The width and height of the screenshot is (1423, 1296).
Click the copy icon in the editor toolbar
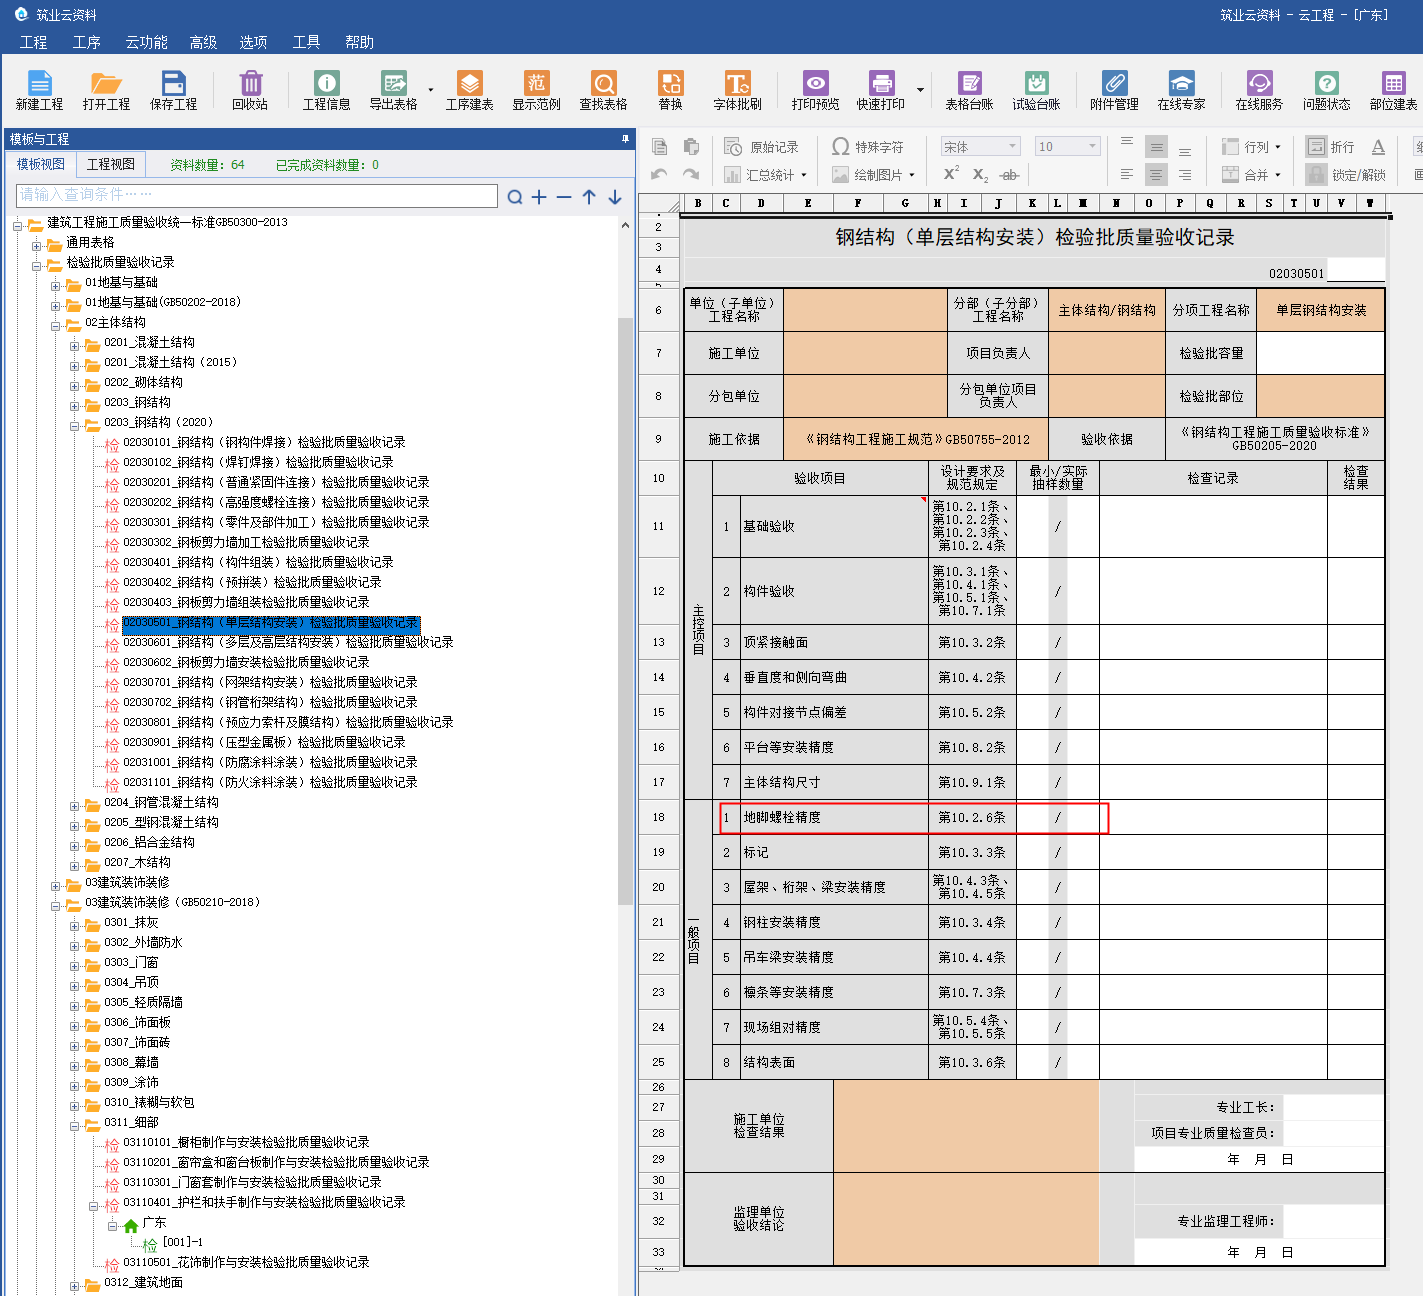pos(660,147)
